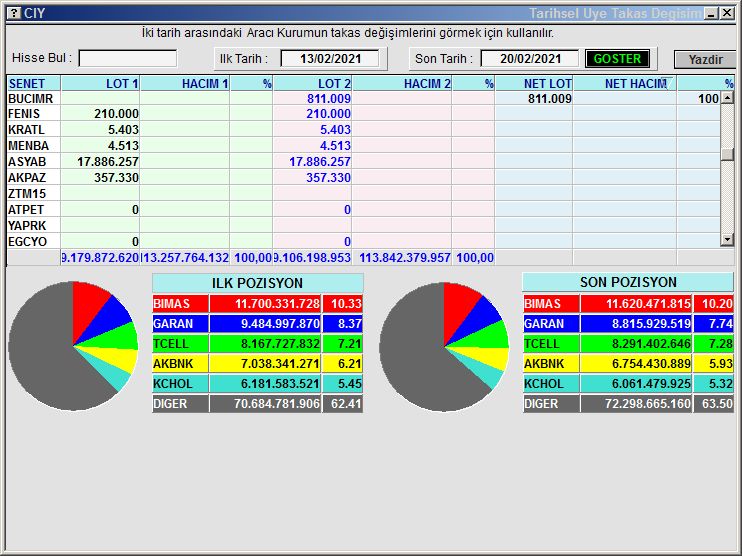This screenshot has height=556, width=742.
Task: Click the GOSTER button
Action: point(617,59)
